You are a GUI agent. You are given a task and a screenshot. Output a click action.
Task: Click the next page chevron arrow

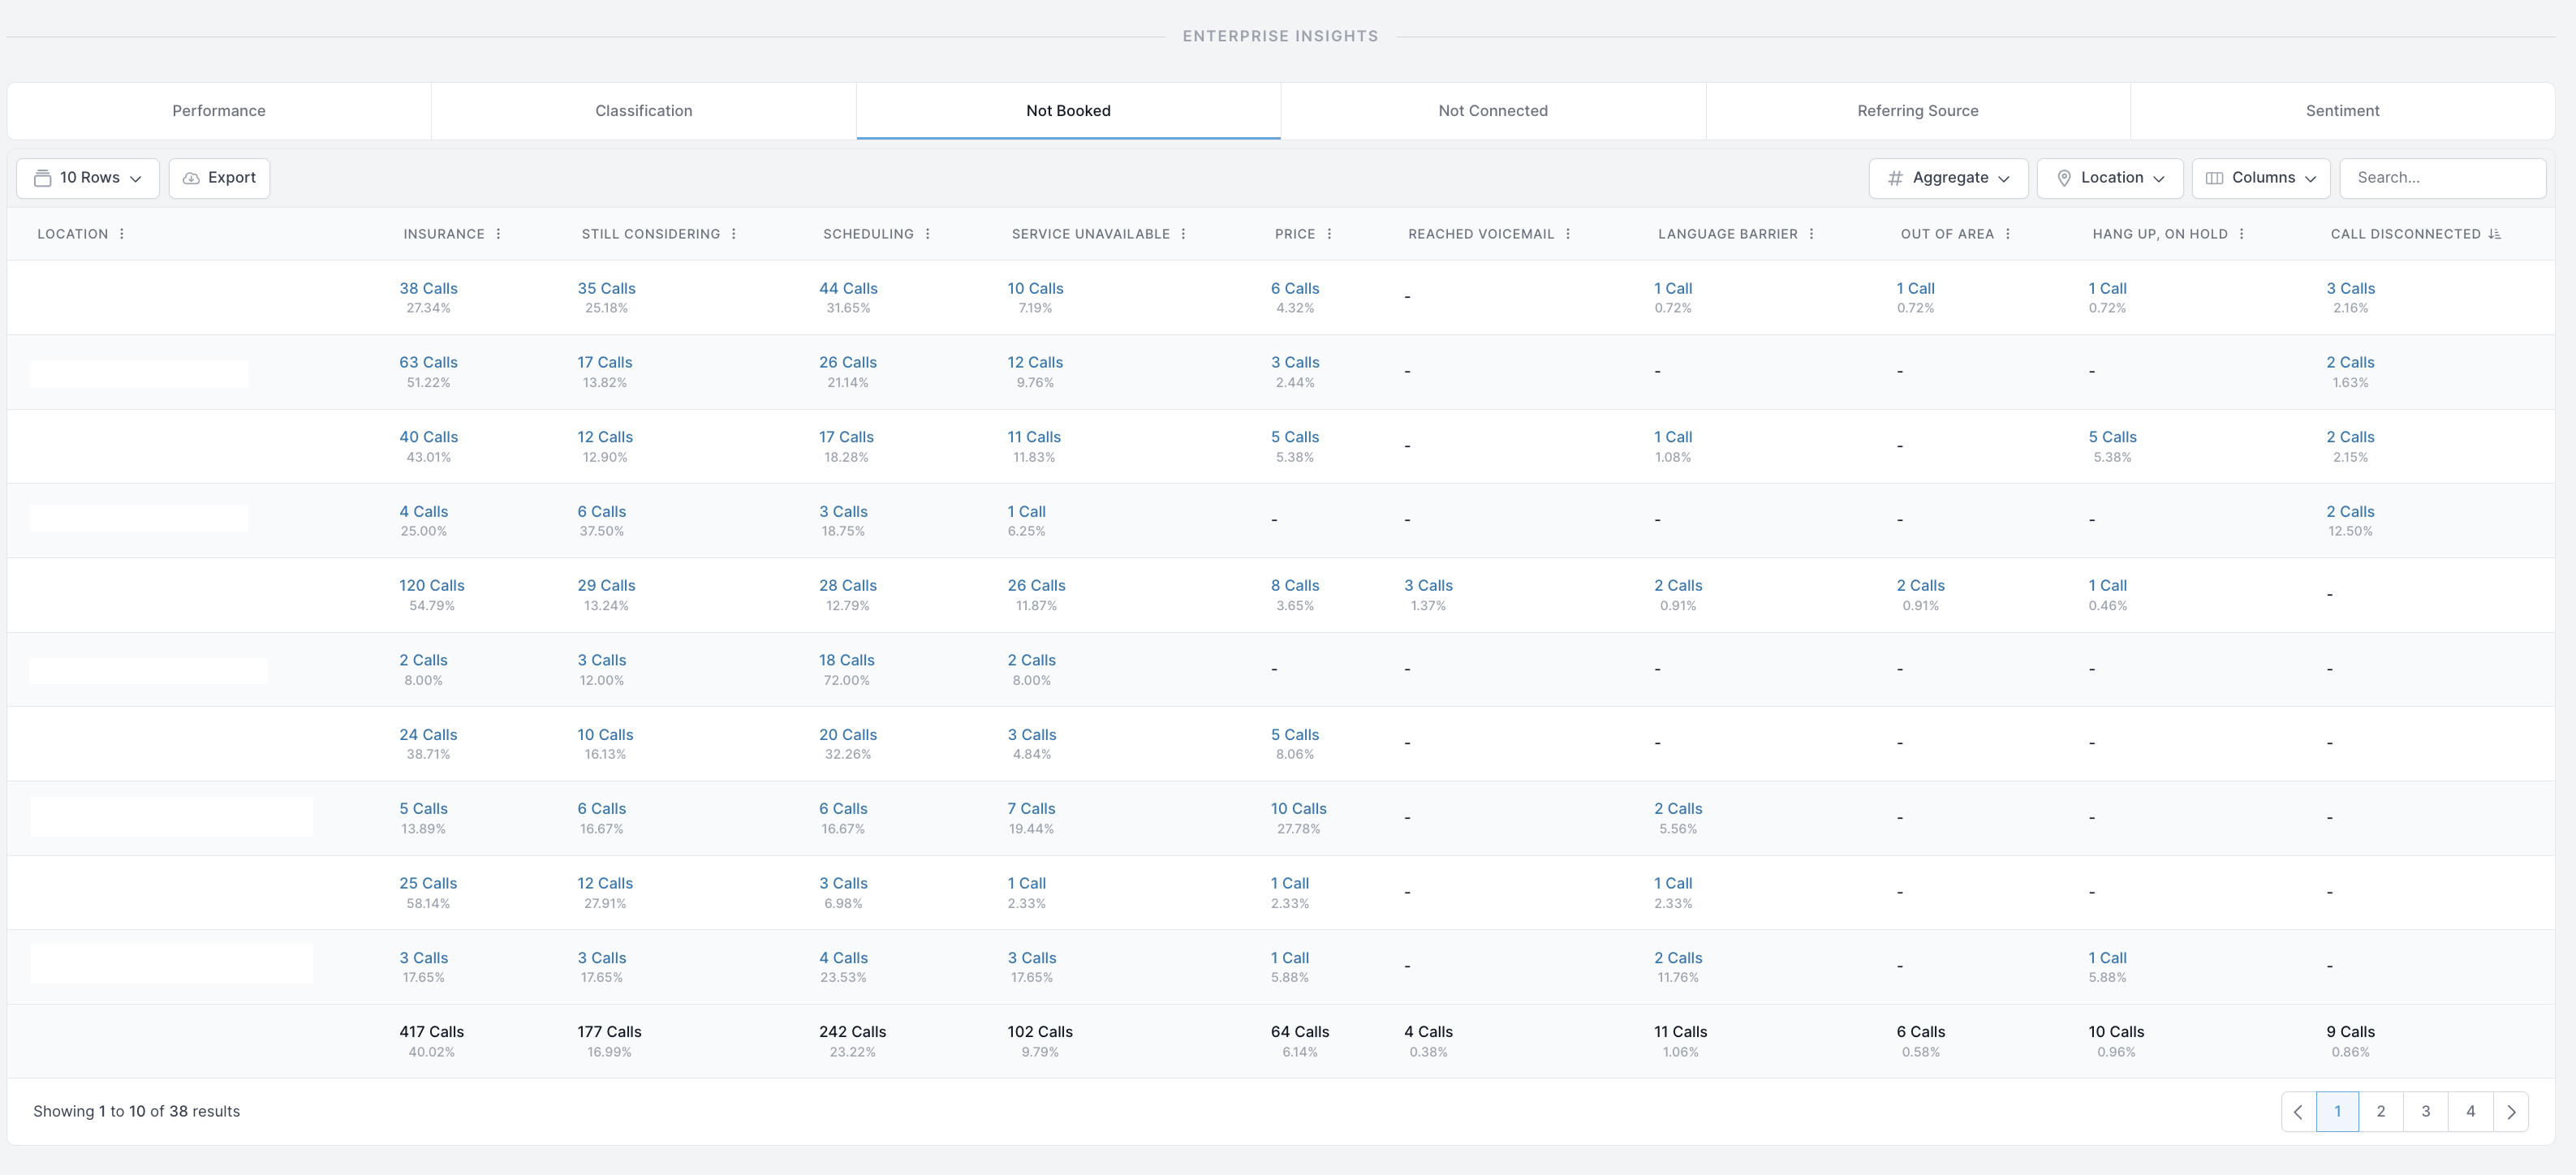tap(2513, 1111)
